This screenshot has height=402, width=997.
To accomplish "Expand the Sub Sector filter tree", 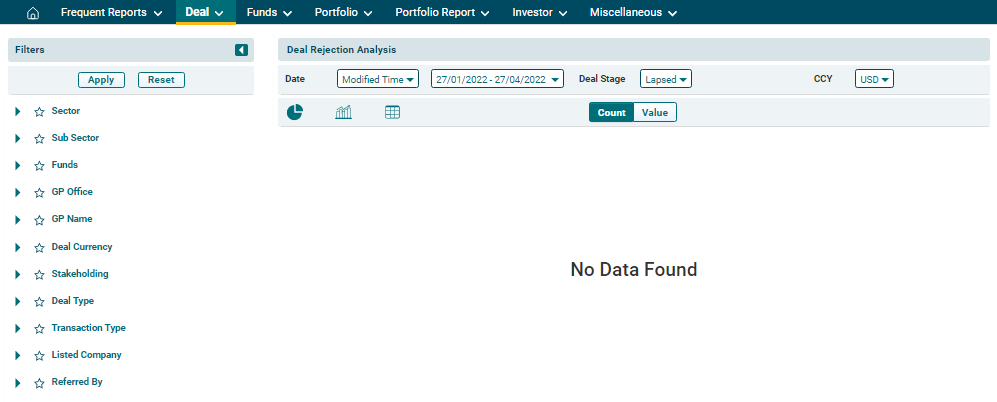I will (x=18, y=139).
